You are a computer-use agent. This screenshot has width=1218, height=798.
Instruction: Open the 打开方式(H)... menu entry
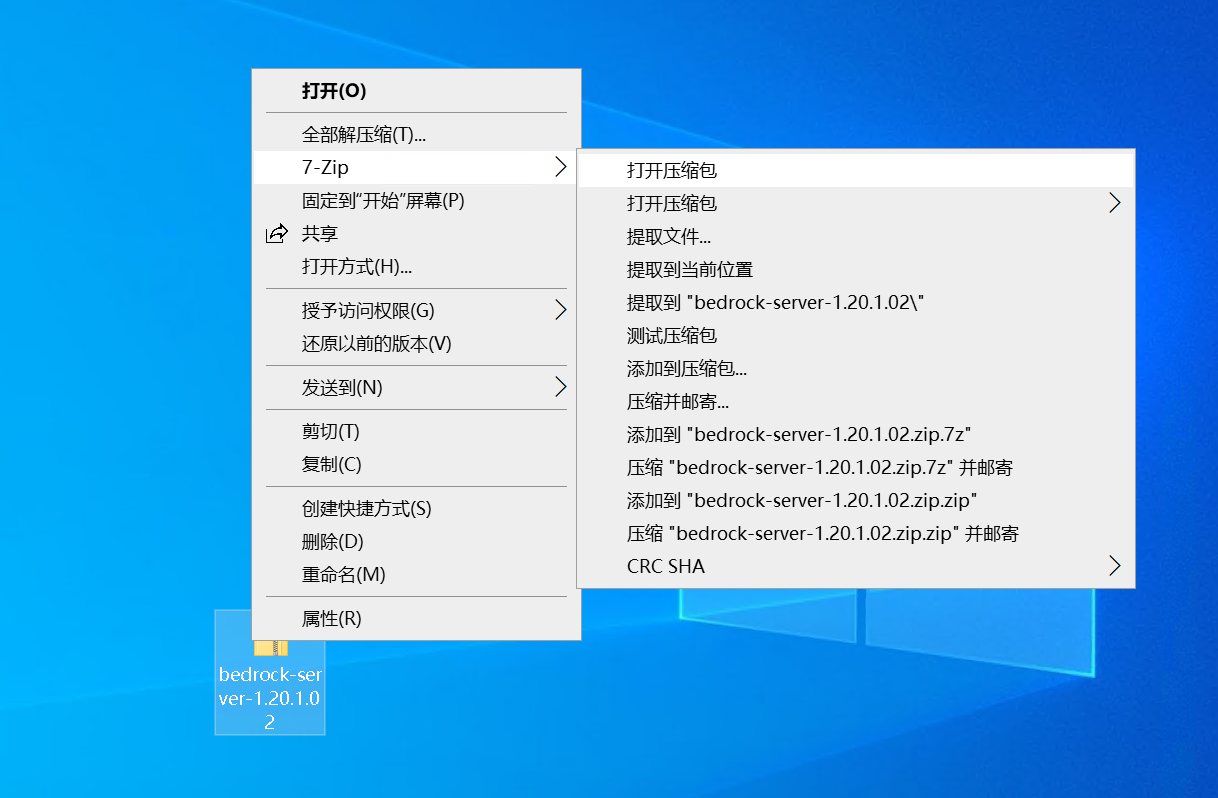[x=356, y=267]
